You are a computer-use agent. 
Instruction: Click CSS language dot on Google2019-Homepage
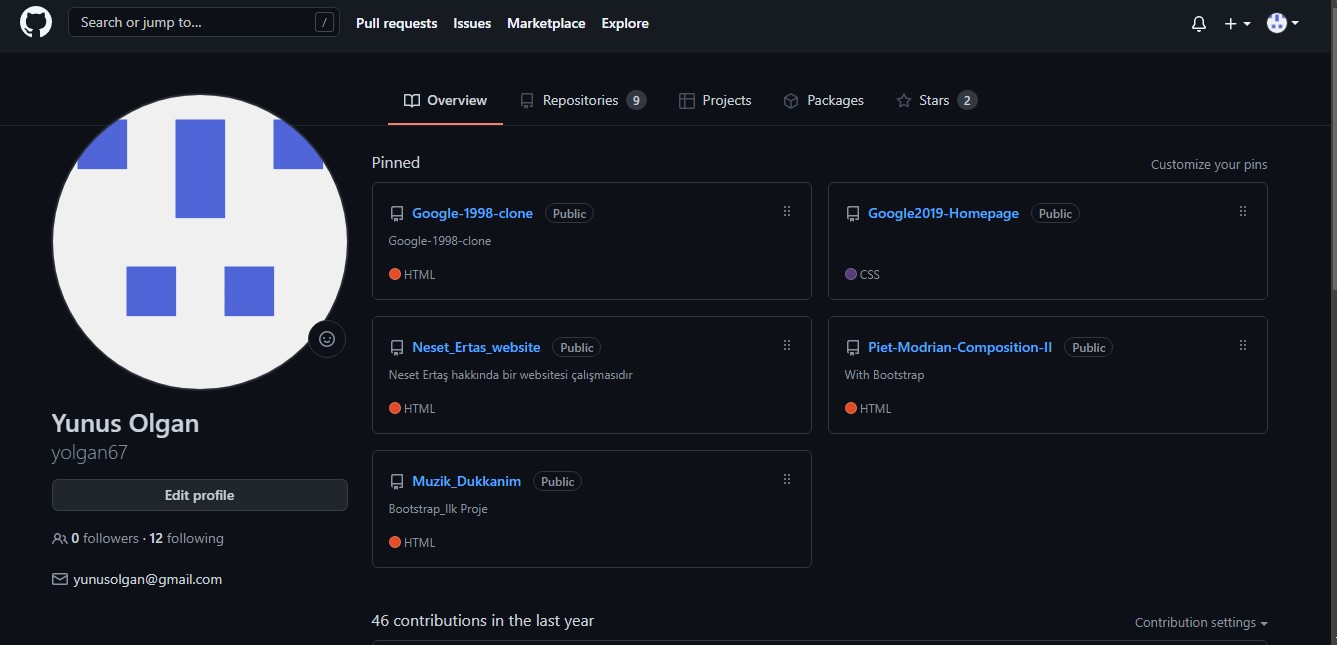coord(851,274)
